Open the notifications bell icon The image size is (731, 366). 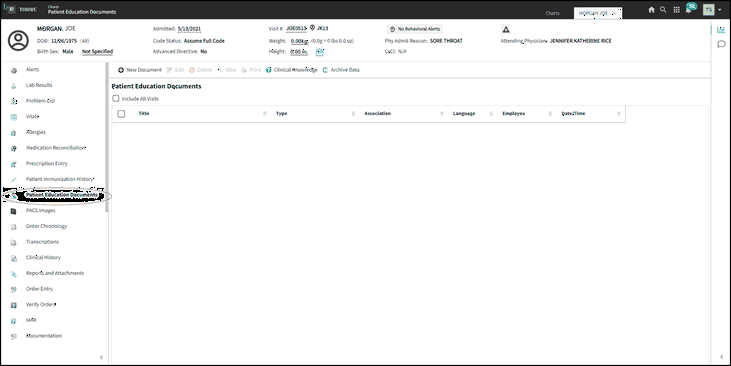pyautogui.click(x=689, y=10)
